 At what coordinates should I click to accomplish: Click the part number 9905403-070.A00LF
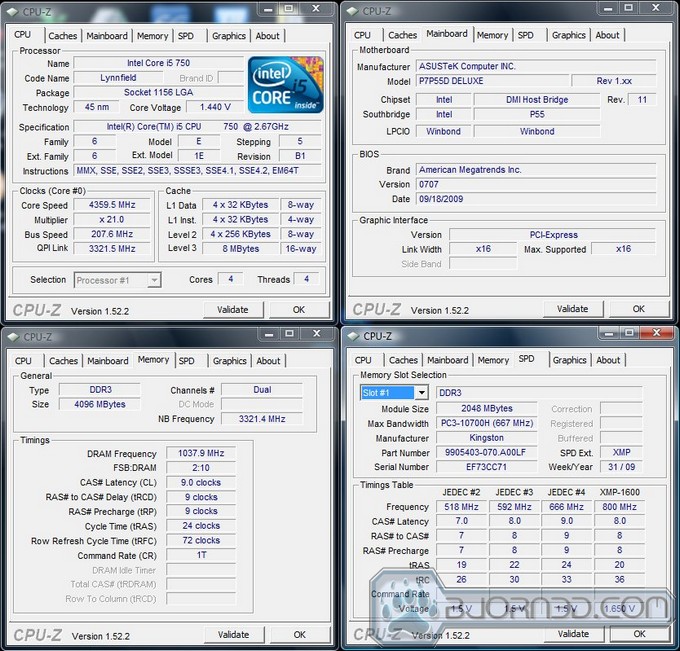pyautogui.click(x=486, y=452)
